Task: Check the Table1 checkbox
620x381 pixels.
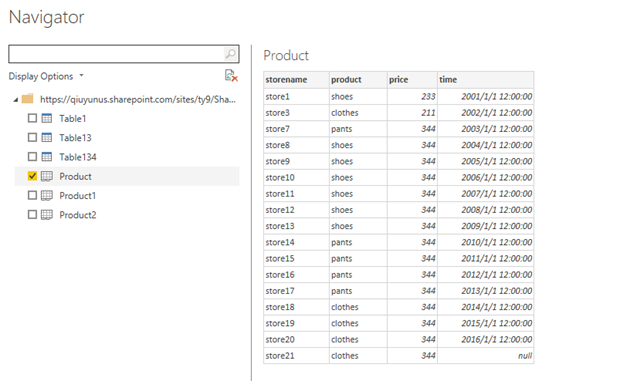Action: 32,118
